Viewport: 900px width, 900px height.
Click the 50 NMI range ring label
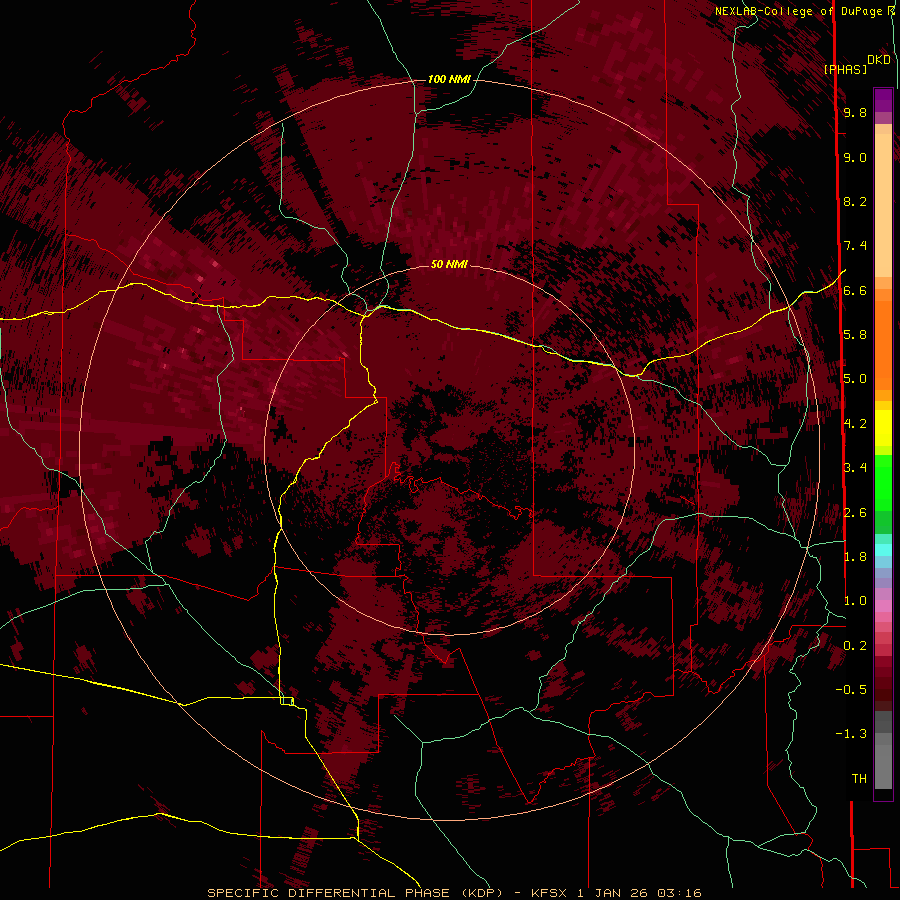tap(449, 264)
